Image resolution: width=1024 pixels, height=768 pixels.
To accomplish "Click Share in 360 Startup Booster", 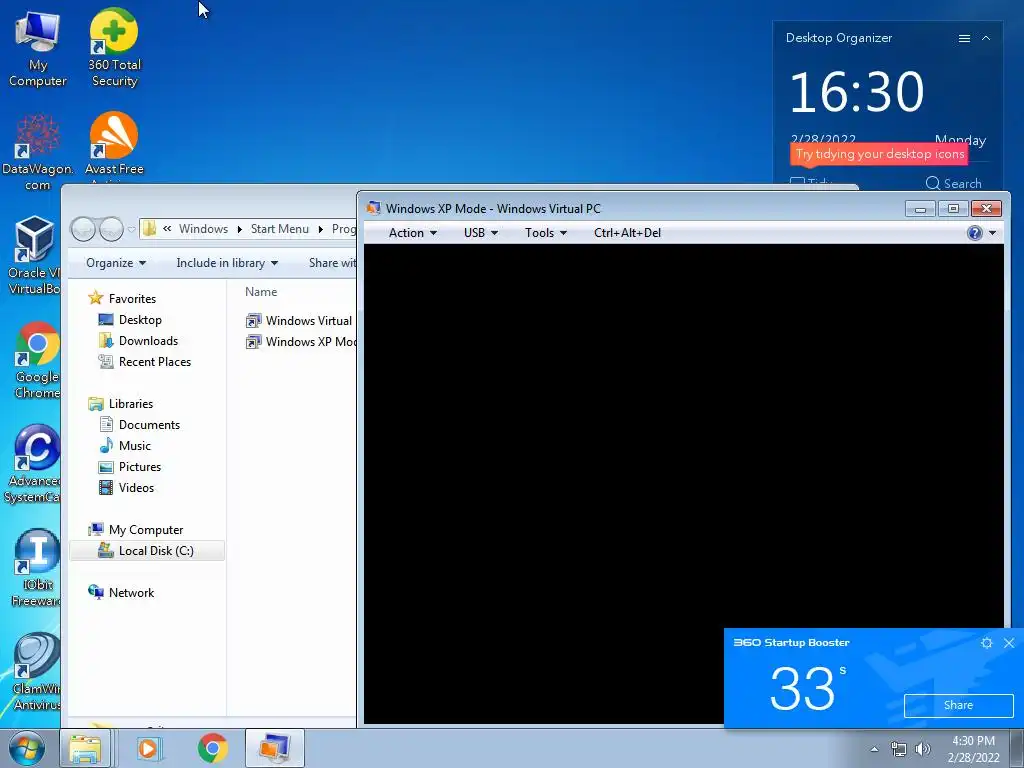I will click(x=958, y=705).
